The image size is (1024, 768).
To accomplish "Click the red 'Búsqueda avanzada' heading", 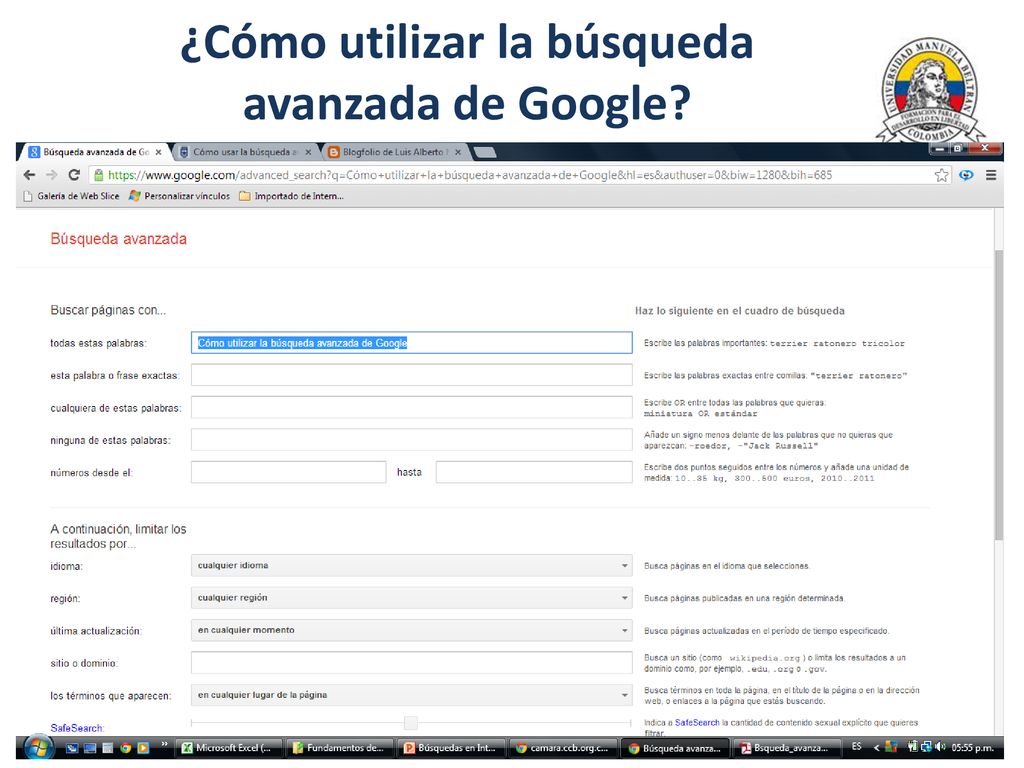I will pos(119,239).
